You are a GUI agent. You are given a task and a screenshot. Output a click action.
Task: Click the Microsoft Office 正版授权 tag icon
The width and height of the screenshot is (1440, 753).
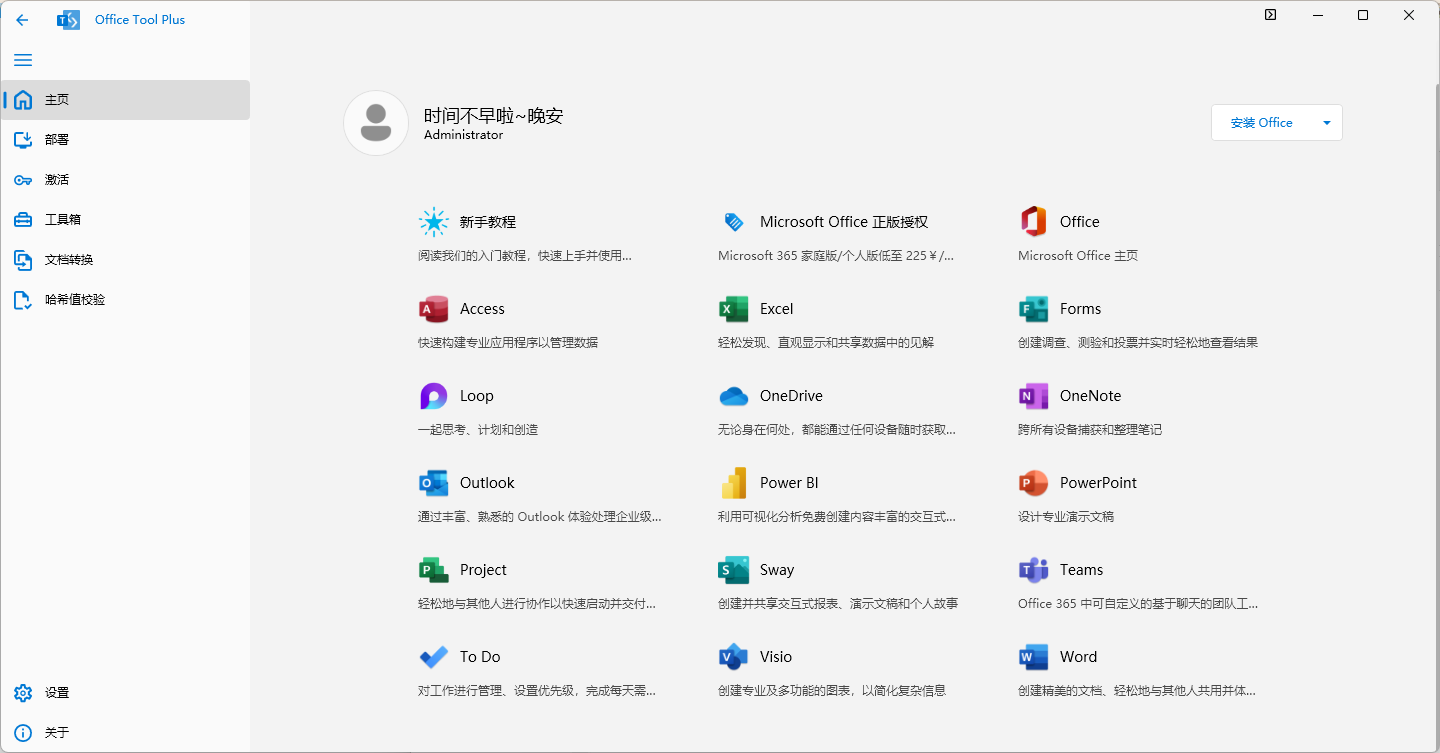tap(733, 222)
